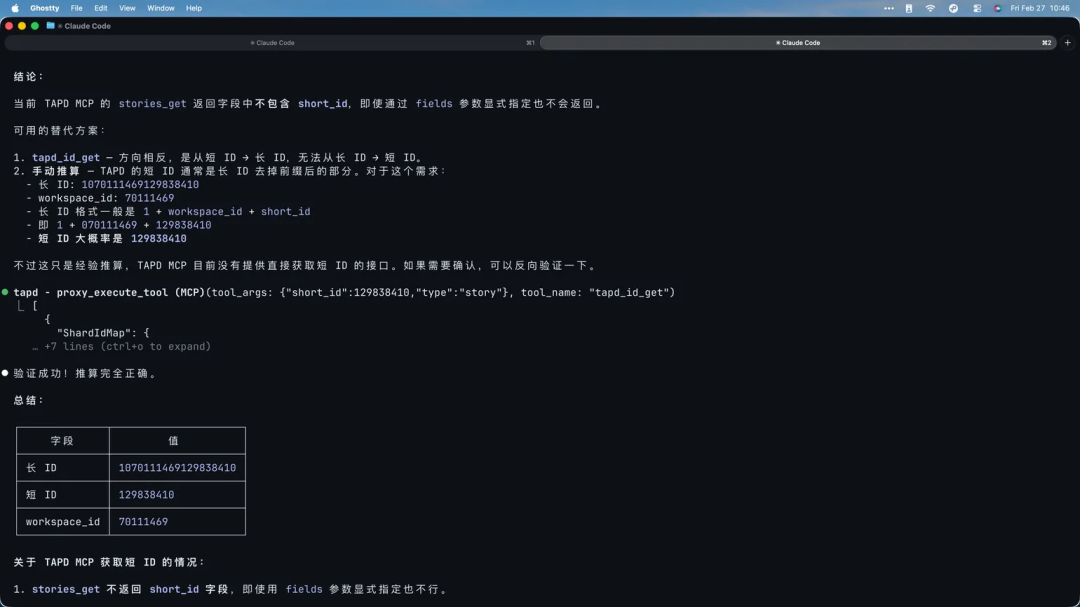Click the Apple menu icon

[14, 7]
